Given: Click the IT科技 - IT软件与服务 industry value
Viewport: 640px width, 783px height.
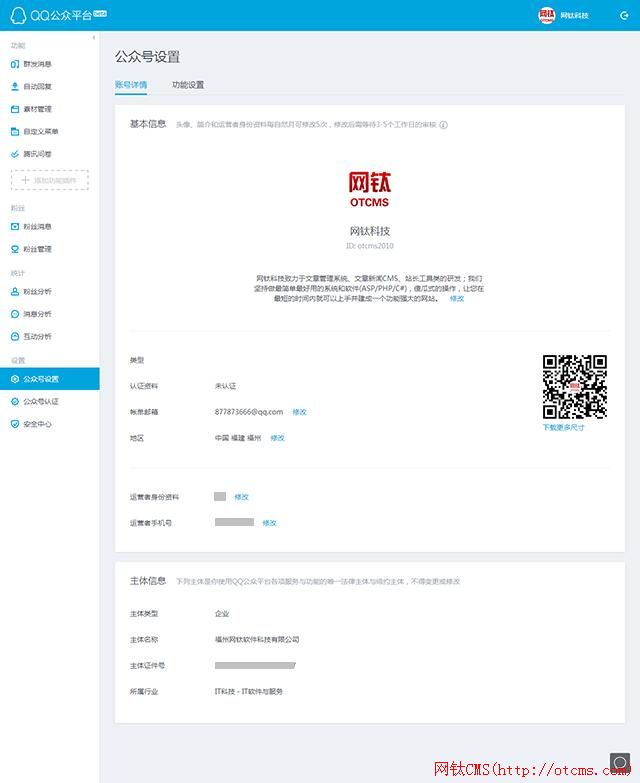Looking at the screenshot, I should [x=249, y=692].
